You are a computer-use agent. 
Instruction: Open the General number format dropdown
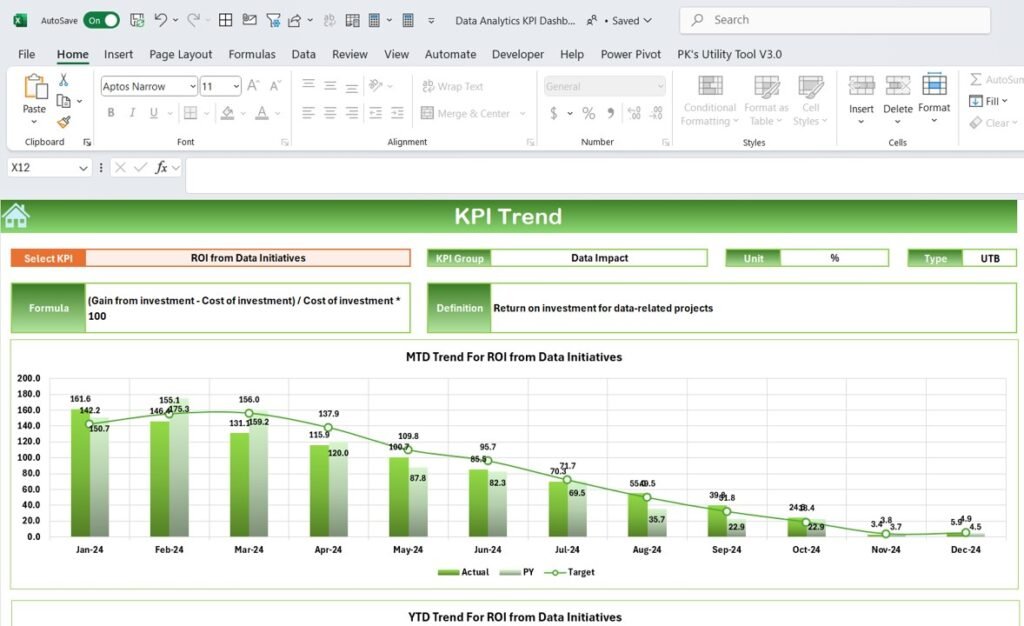click(604, 86)
